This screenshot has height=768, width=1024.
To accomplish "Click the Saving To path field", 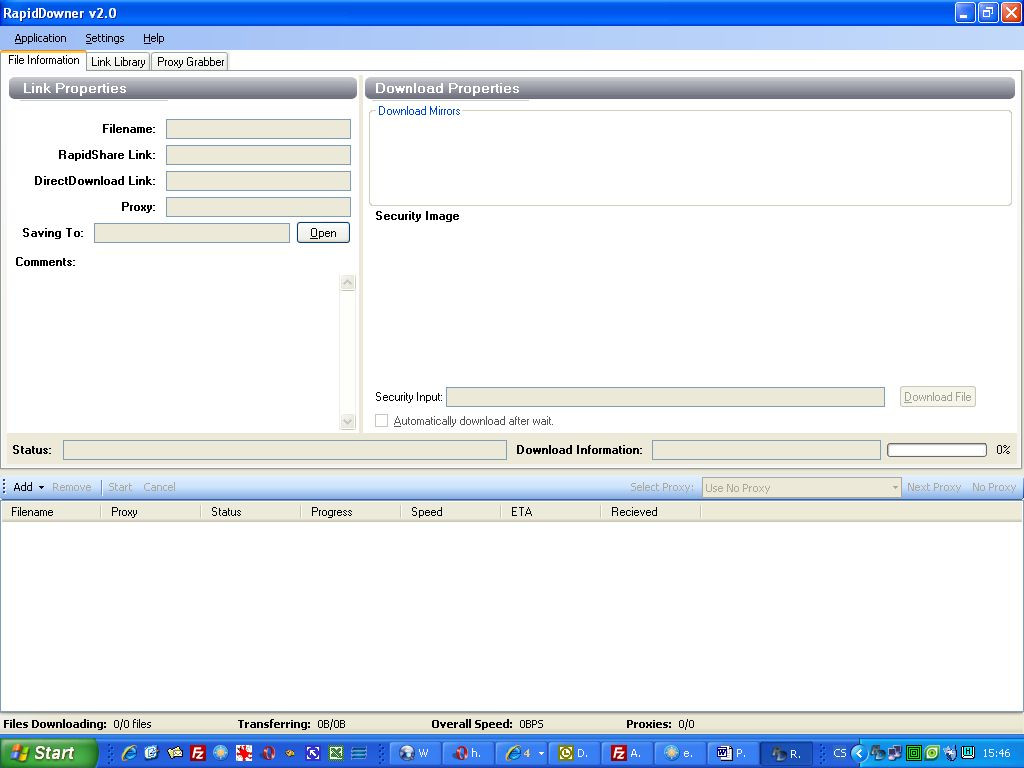I will pos(192,233).
